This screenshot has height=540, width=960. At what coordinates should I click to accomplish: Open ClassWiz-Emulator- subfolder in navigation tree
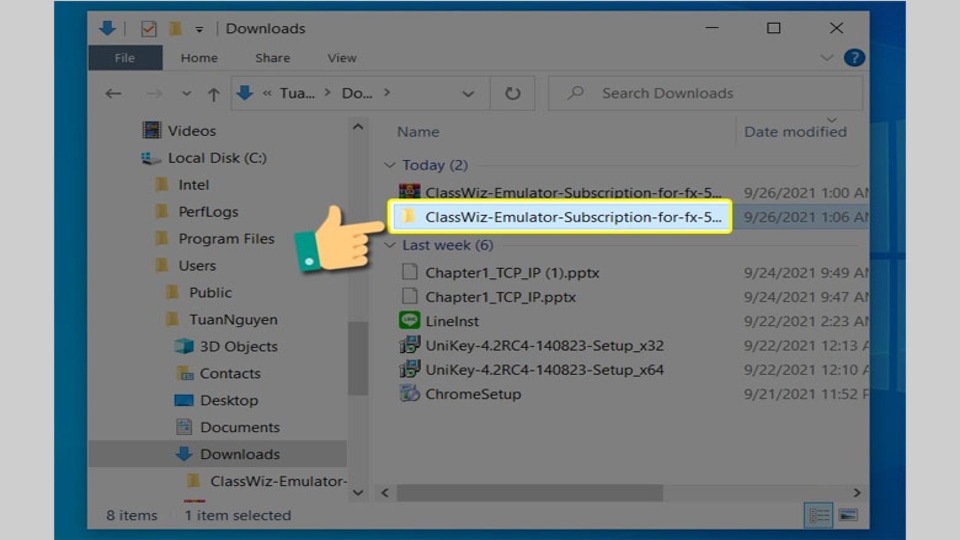279,481
